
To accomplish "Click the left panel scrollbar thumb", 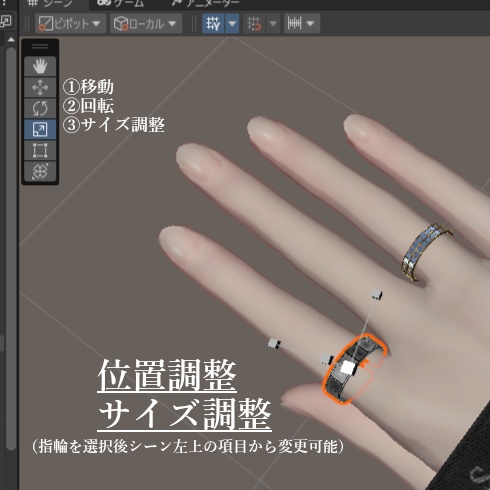I will tap(11, 248).
